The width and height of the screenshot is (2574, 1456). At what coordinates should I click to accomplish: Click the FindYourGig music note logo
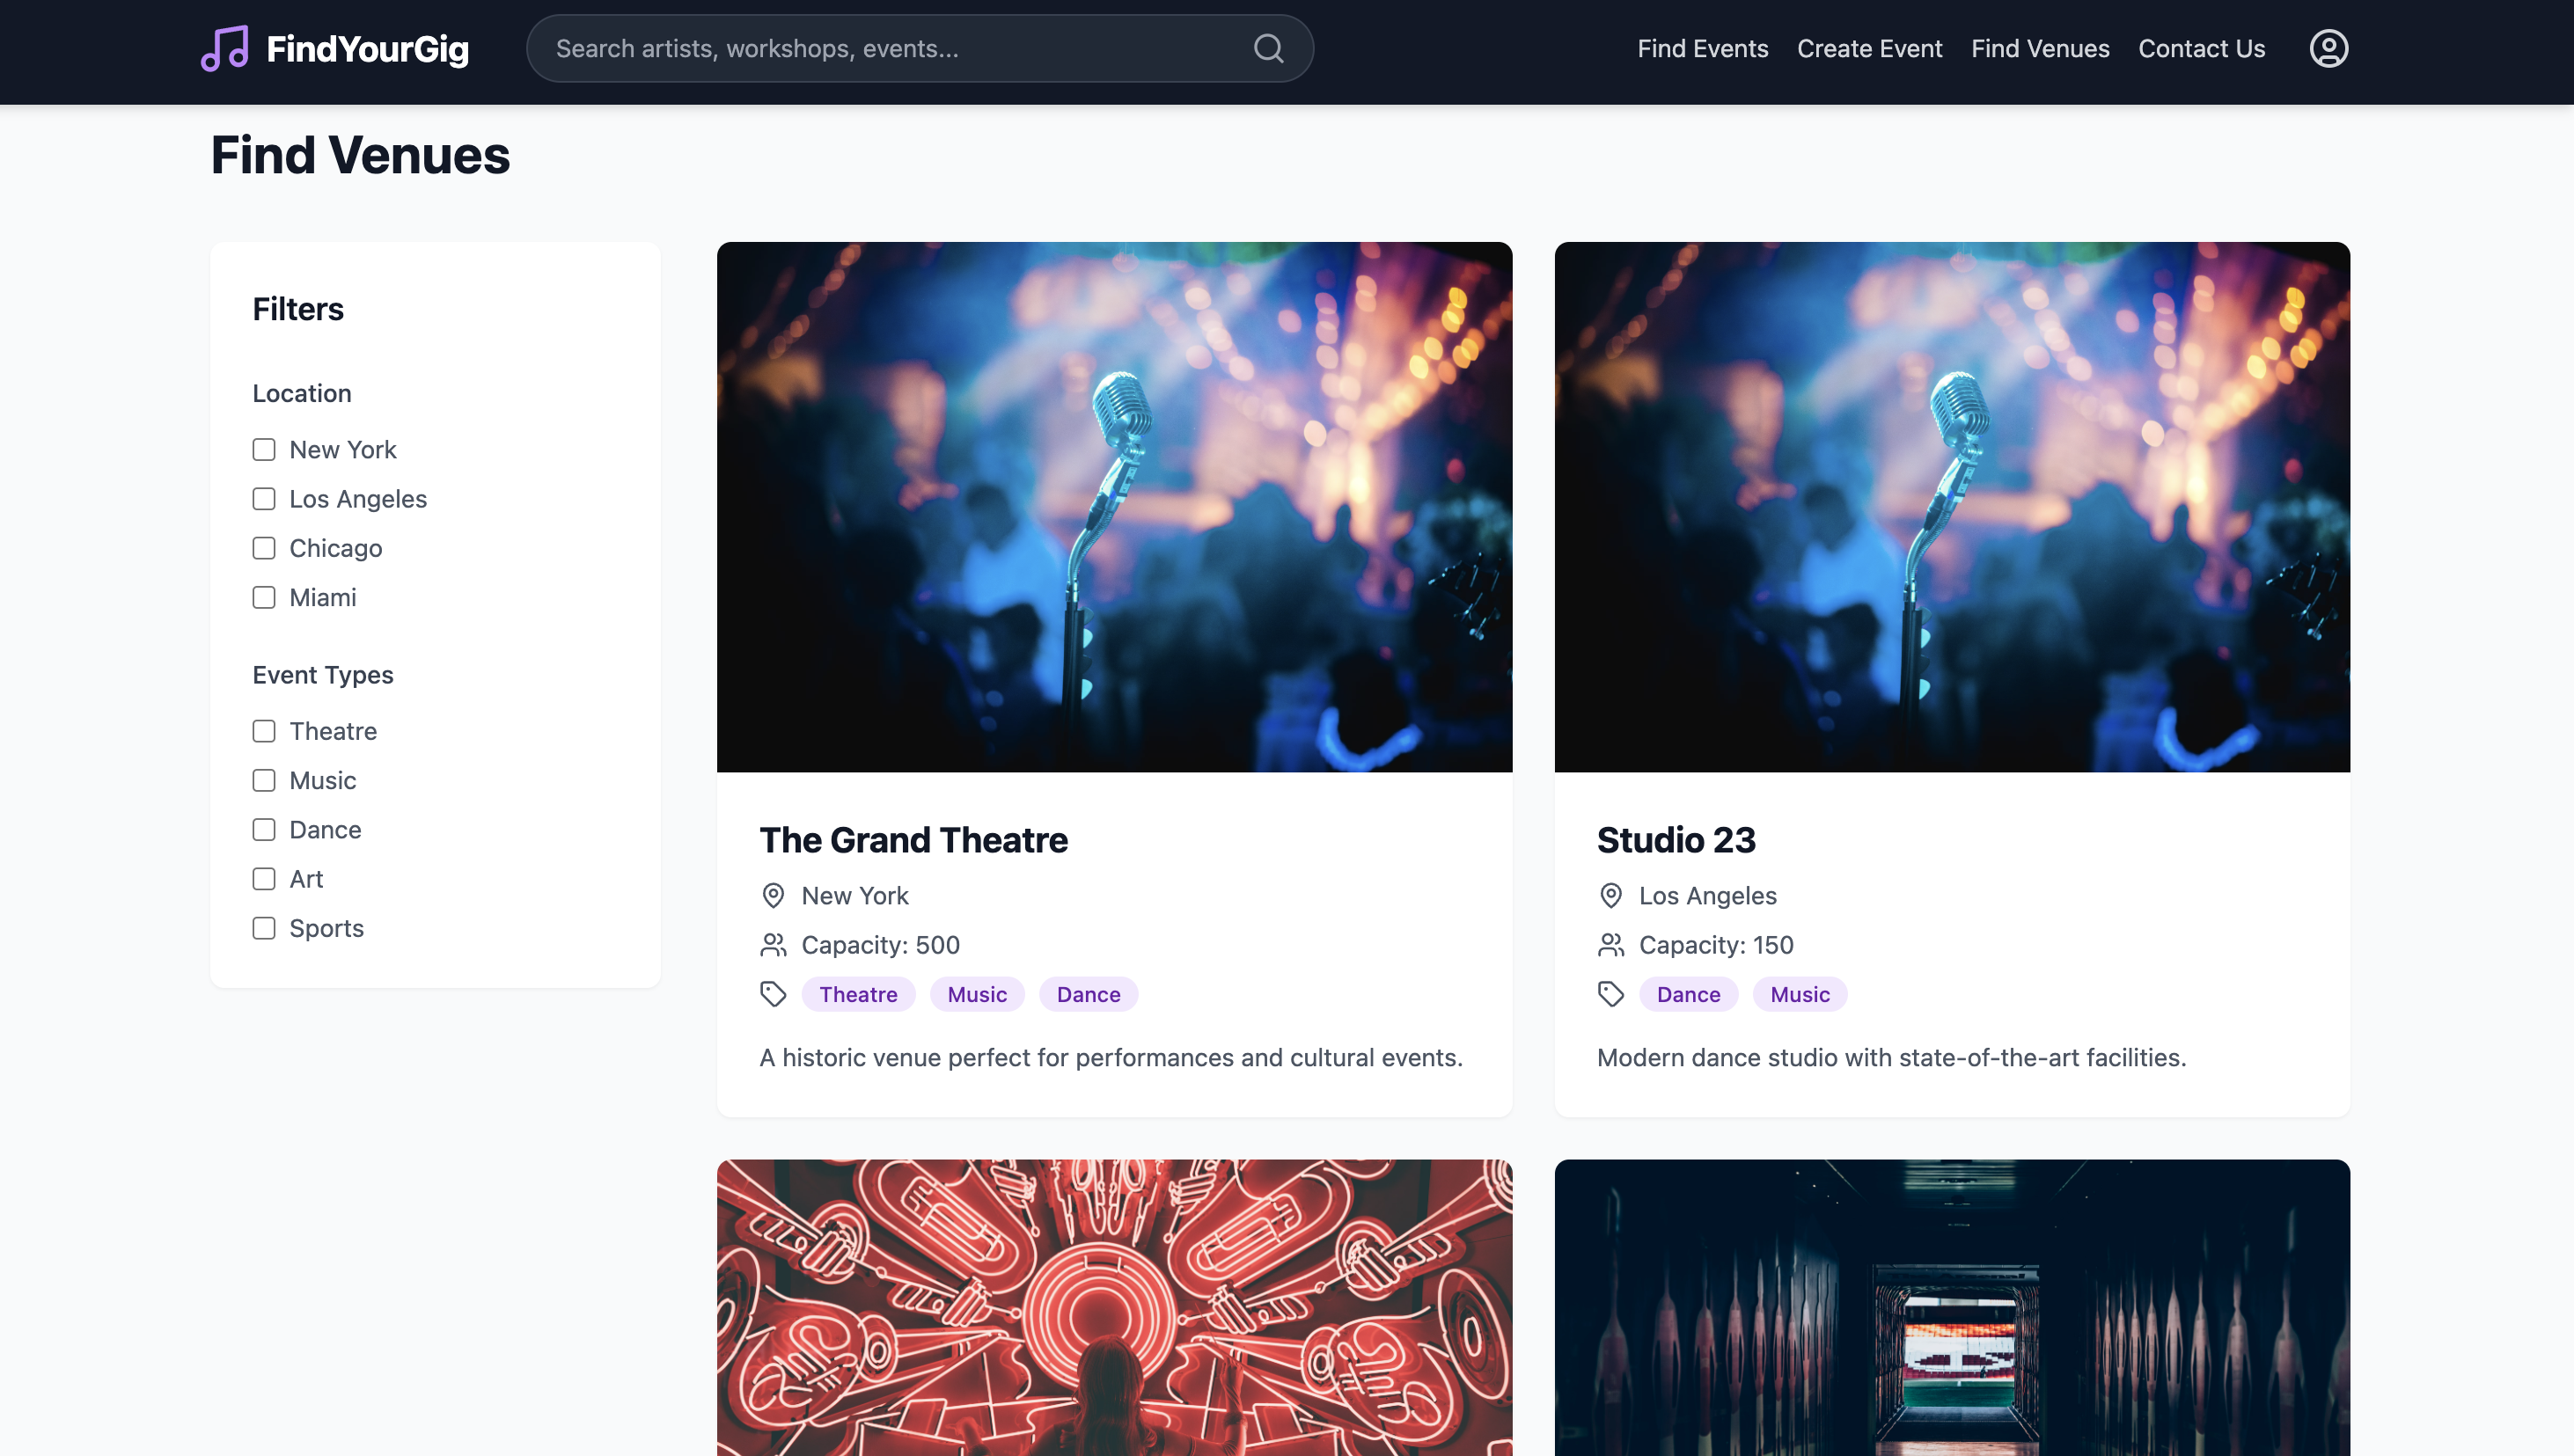[x=225, y=48]
